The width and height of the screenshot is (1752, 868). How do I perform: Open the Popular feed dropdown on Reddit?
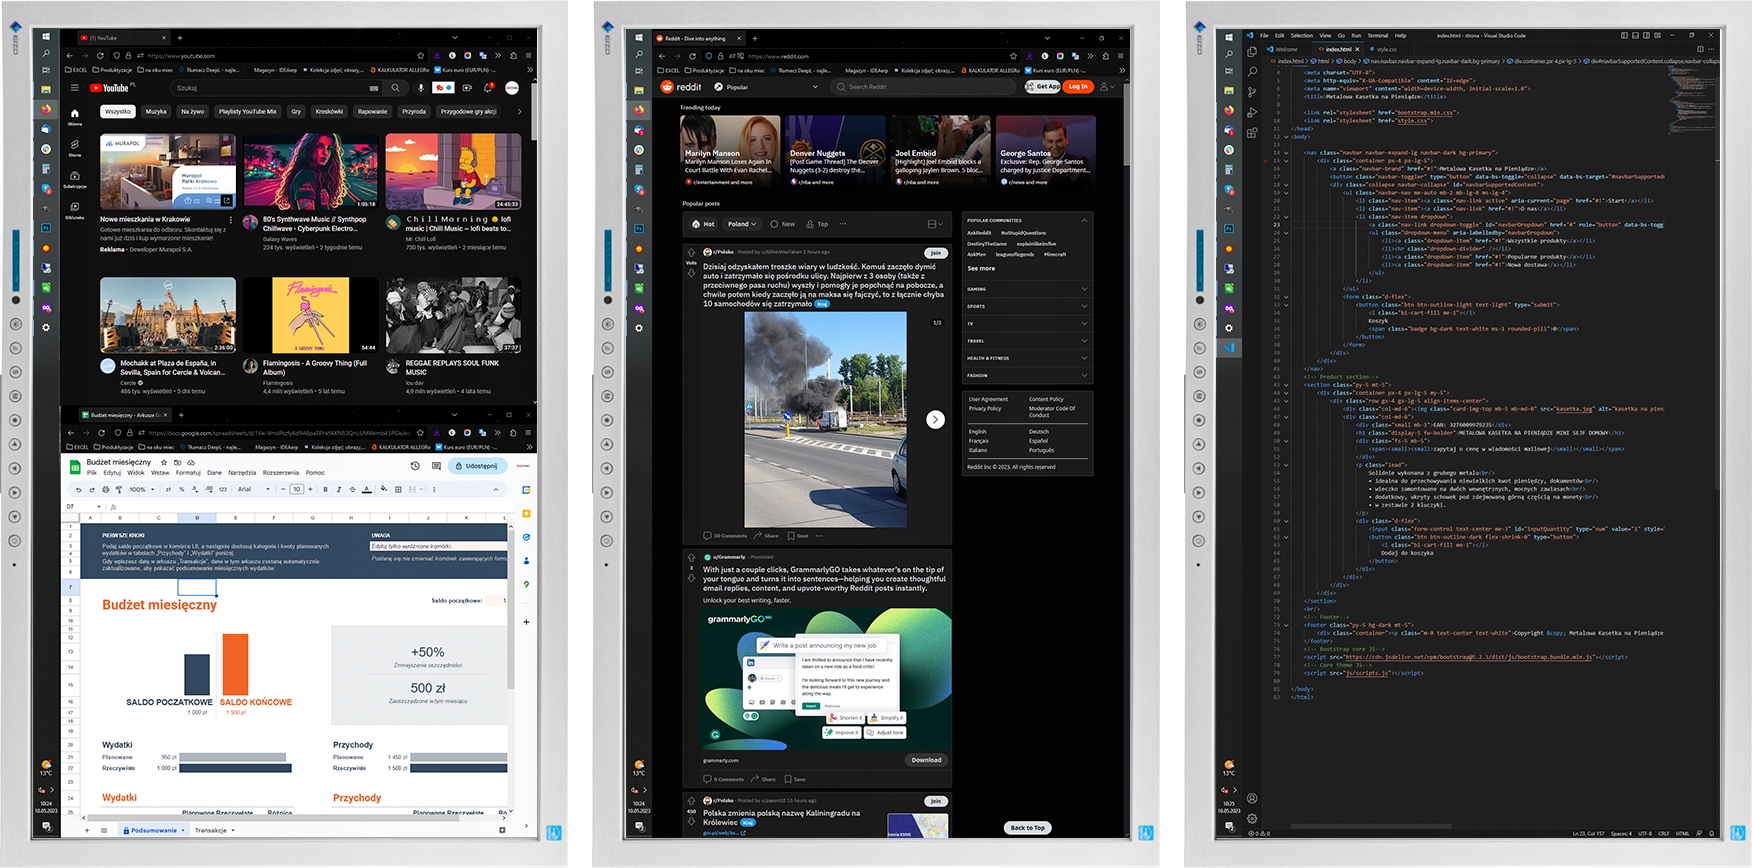pyautogui.click(x=766, y=87)
